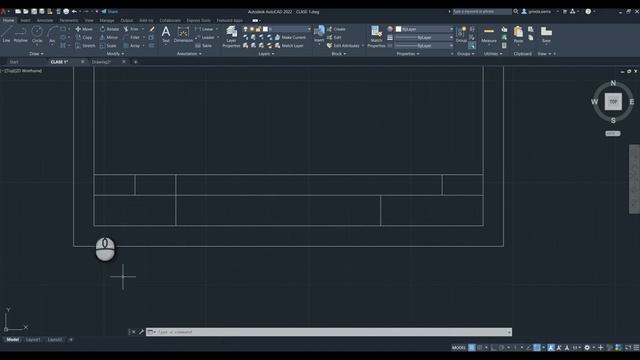640x360 pixels.
Task: Click the Trim tool
Action: (131, 29)
